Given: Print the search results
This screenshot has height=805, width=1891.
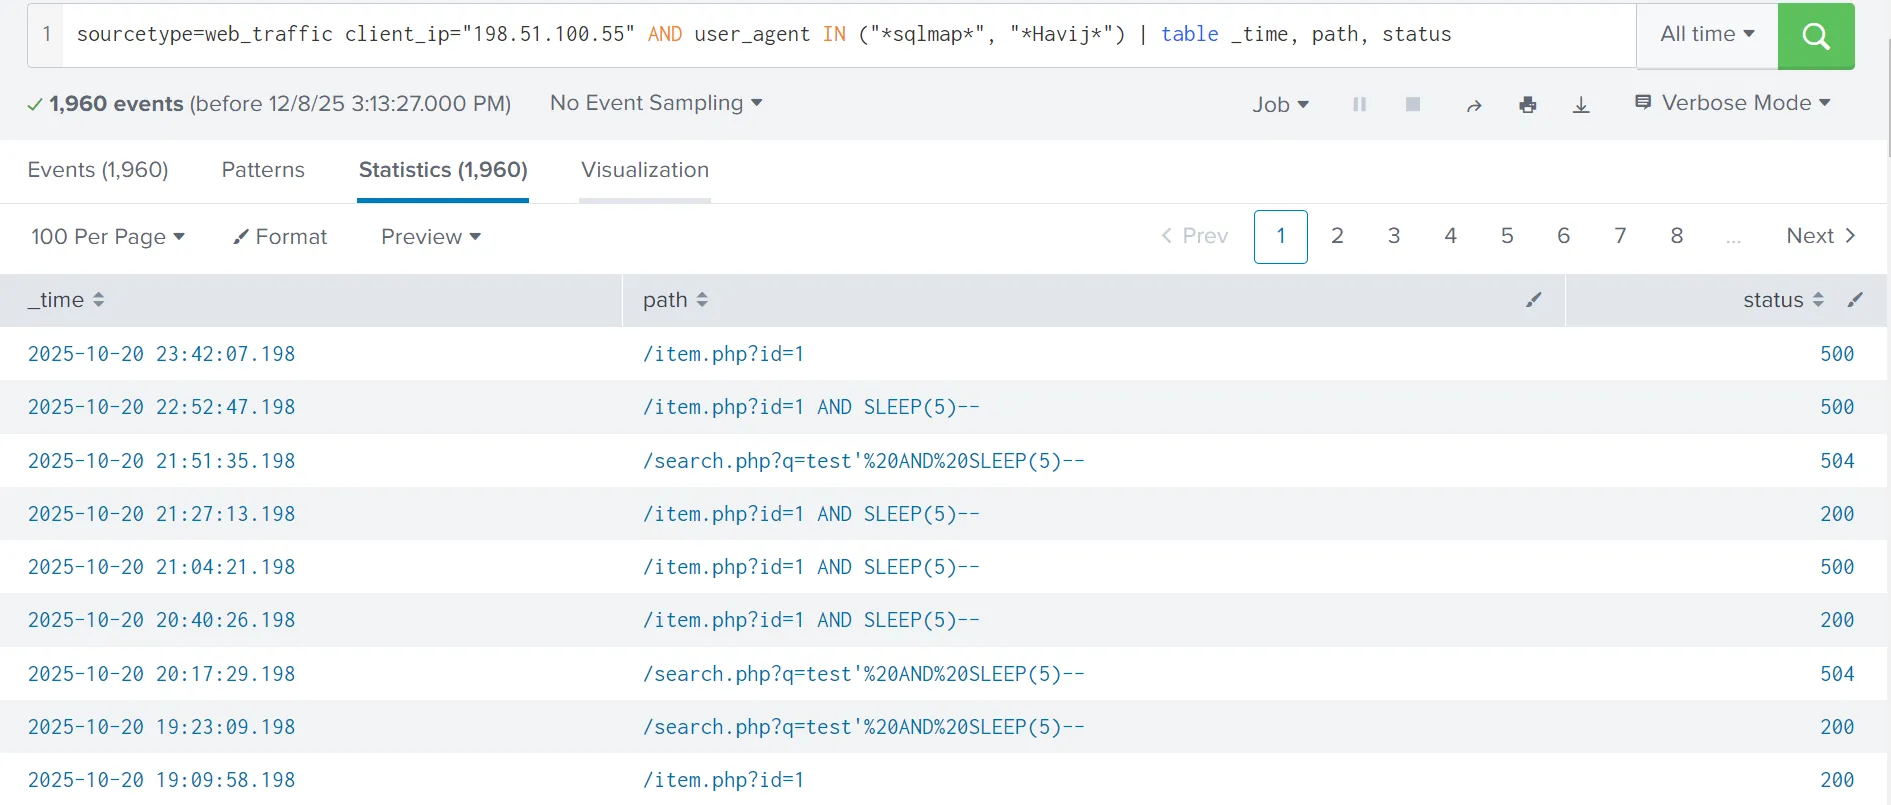Looking at the screenshot, I should [1528, 104].
